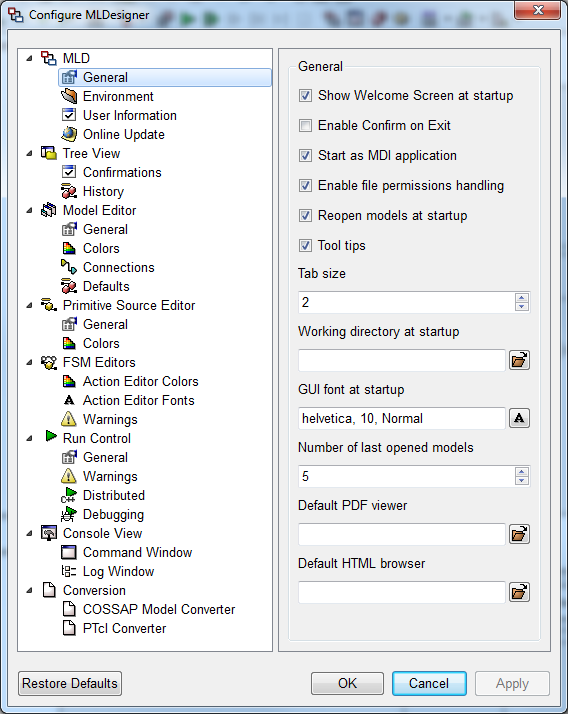Click the Restore Defaults button

click(x=70, y=683)
